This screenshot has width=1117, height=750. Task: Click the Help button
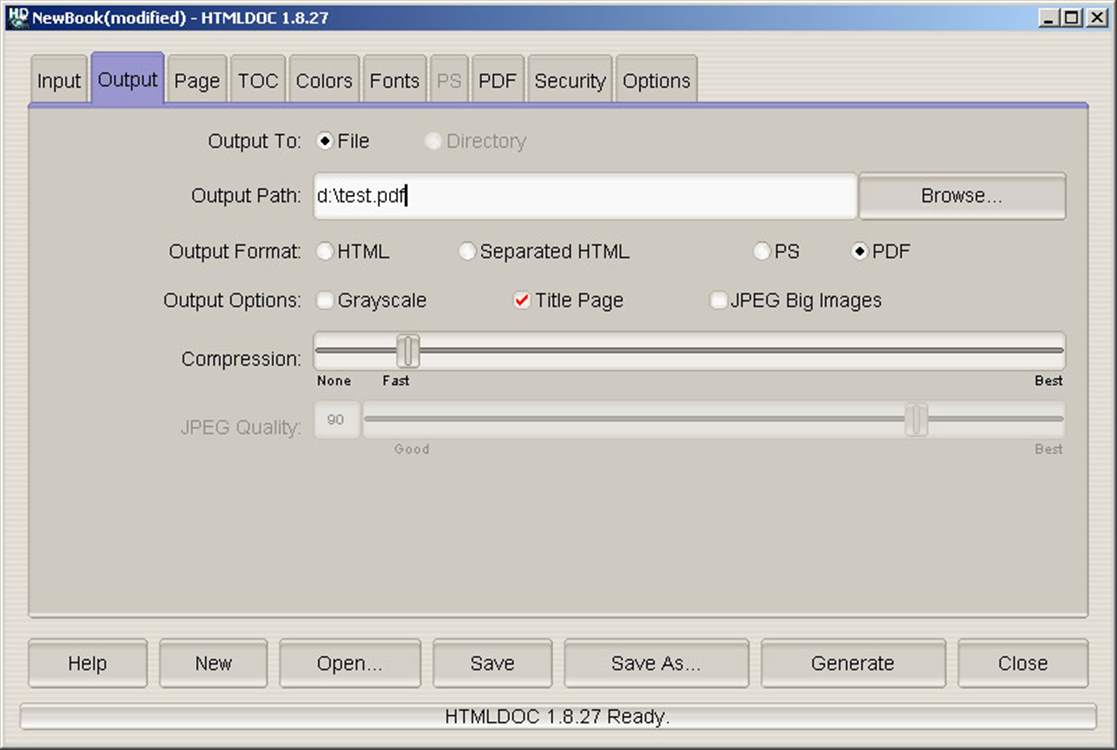(x=88, y=663)
